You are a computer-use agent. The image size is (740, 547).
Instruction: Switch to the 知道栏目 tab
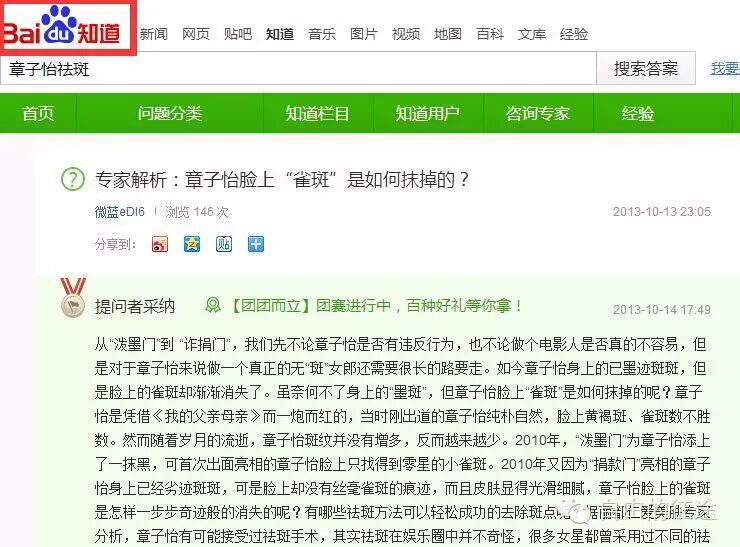(318, 113)
